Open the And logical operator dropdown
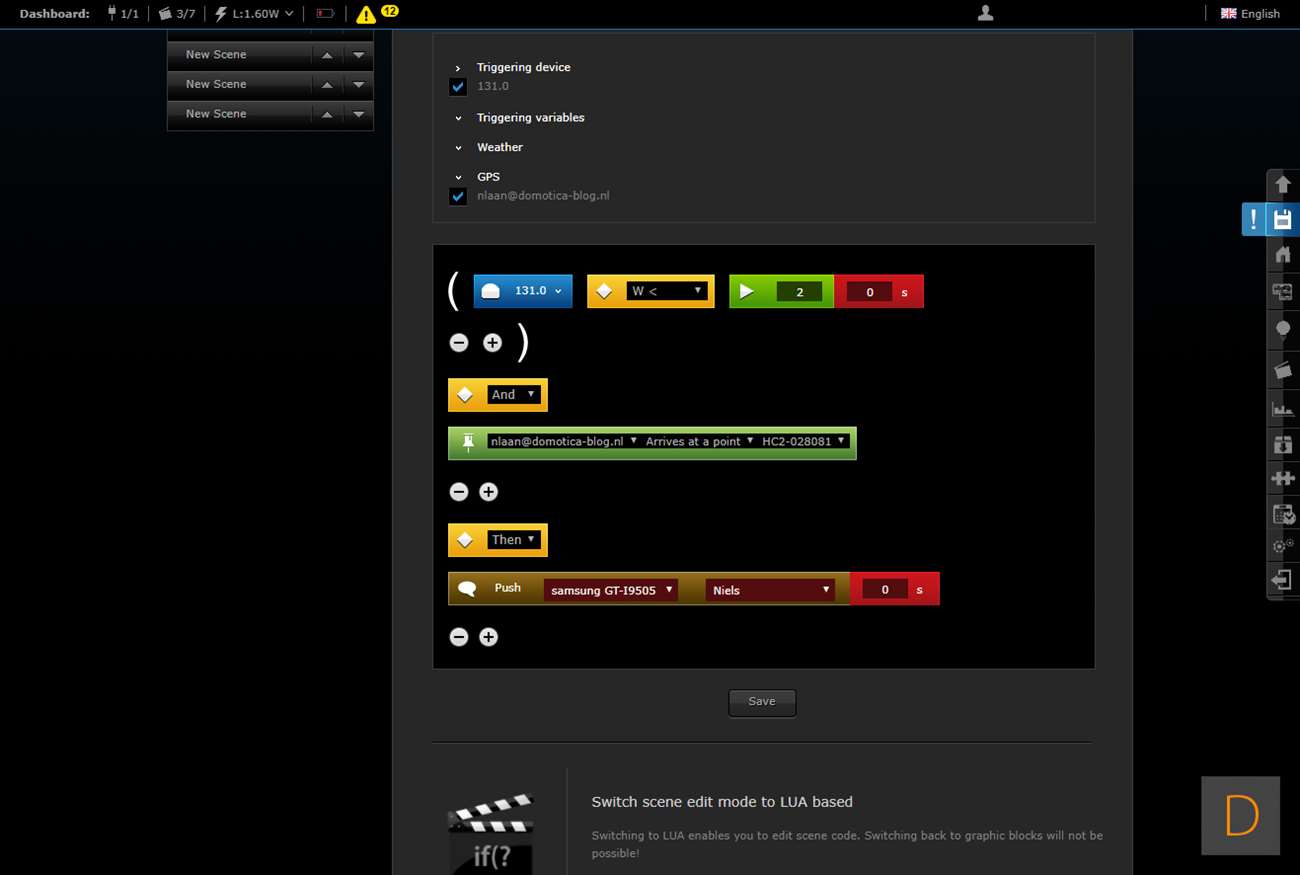 coord(514,395)
